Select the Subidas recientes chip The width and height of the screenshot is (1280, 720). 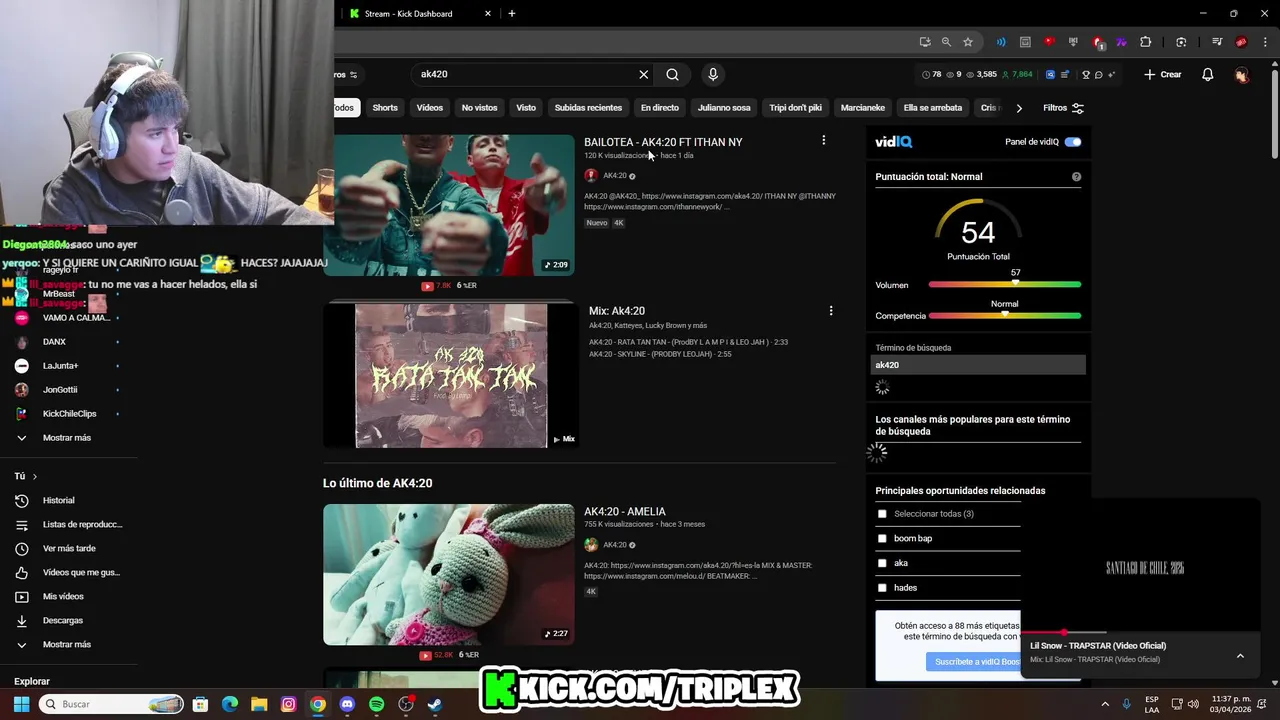tap(588, 108)
